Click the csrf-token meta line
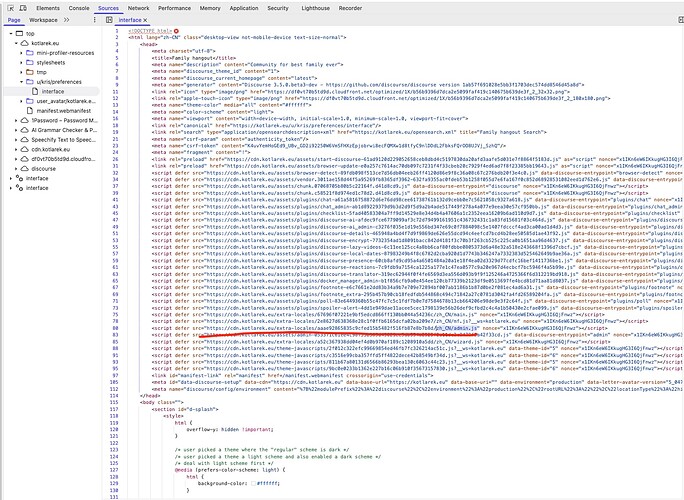 (329, 145)
